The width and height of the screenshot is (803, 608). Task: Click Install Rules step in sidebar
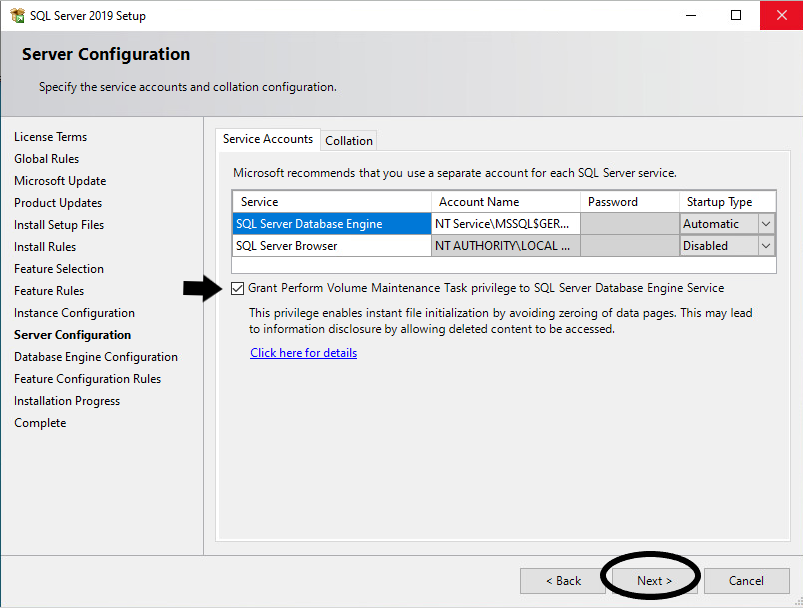click(x=45, y=247)
